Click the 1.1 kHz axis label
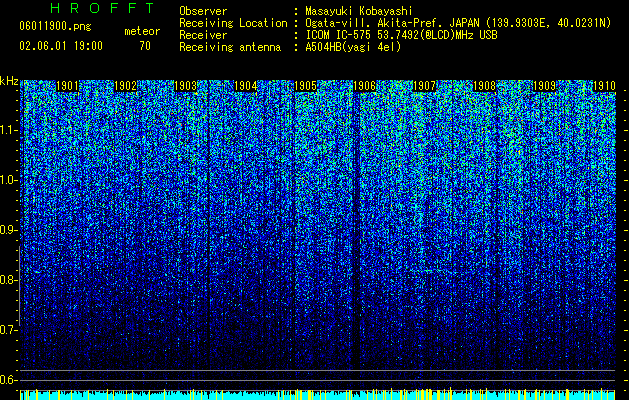 pos(8,130)
